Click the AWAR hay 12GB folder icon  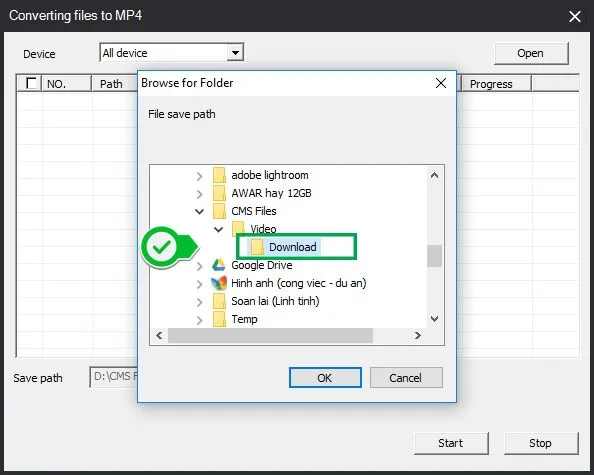coord(219,193)
